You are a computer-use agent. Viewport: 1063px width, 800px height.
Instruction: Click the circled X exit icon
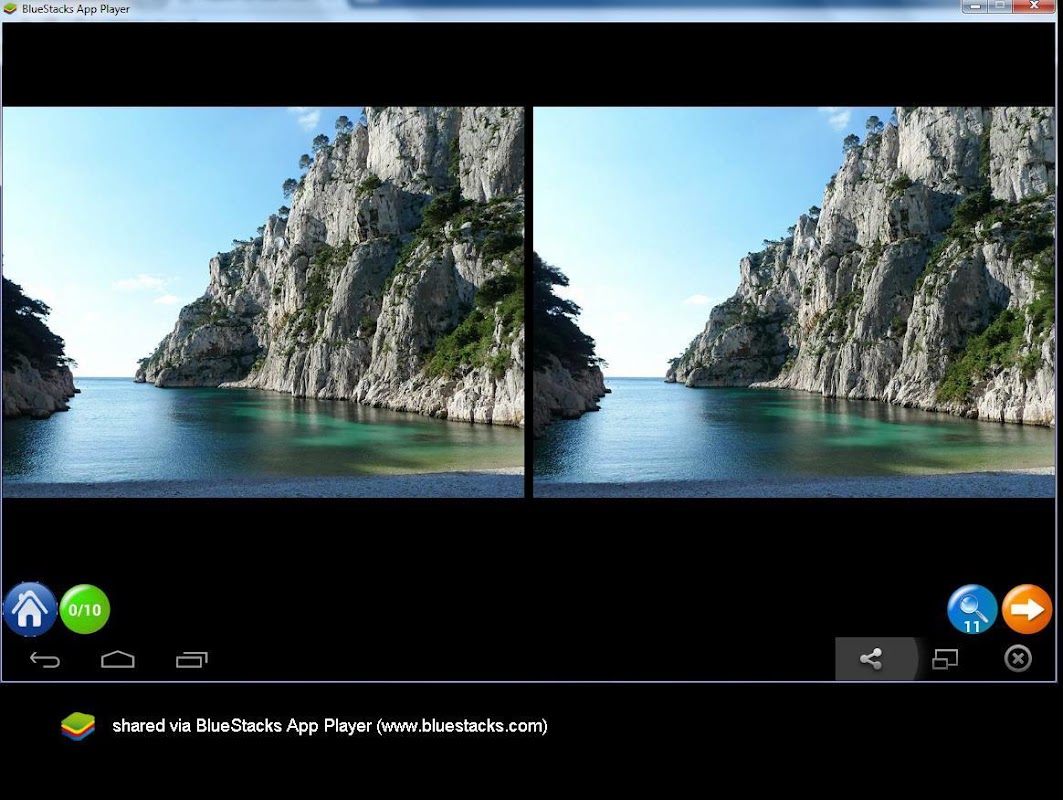coord(1018,658)
